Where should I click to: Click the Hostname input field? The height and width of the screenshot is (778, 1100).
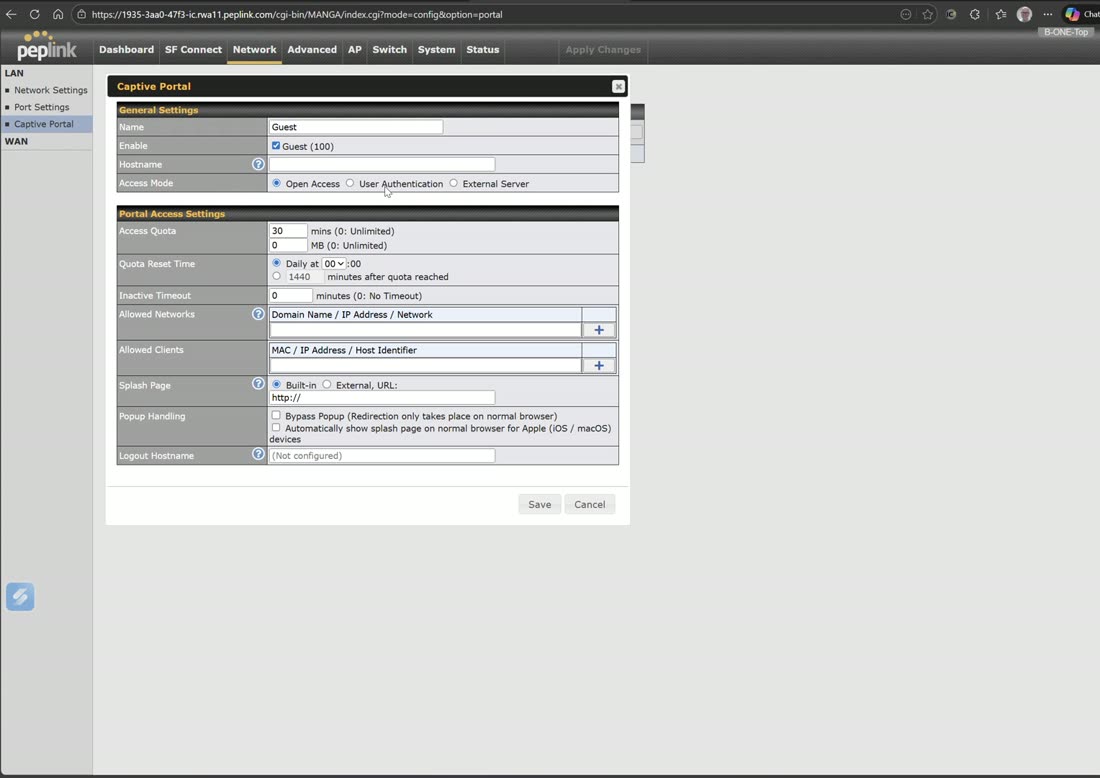tap(382, 164)
